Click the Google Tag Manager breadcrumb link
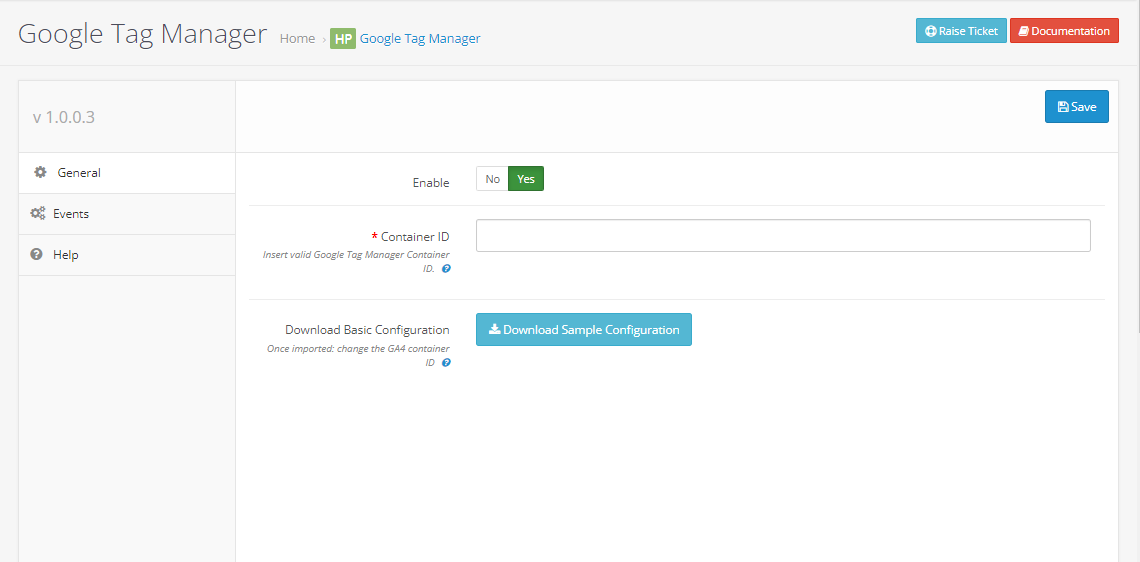Screen dimensions: 1140x562 [x=420, y=39]
